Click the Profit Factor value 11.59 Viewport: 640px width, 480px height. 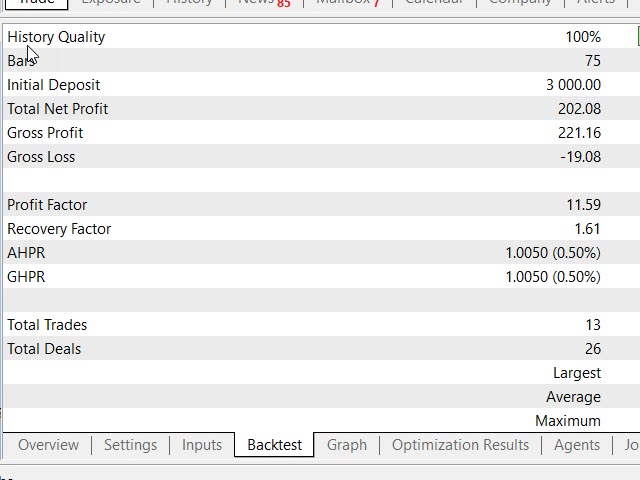(583, 205)
